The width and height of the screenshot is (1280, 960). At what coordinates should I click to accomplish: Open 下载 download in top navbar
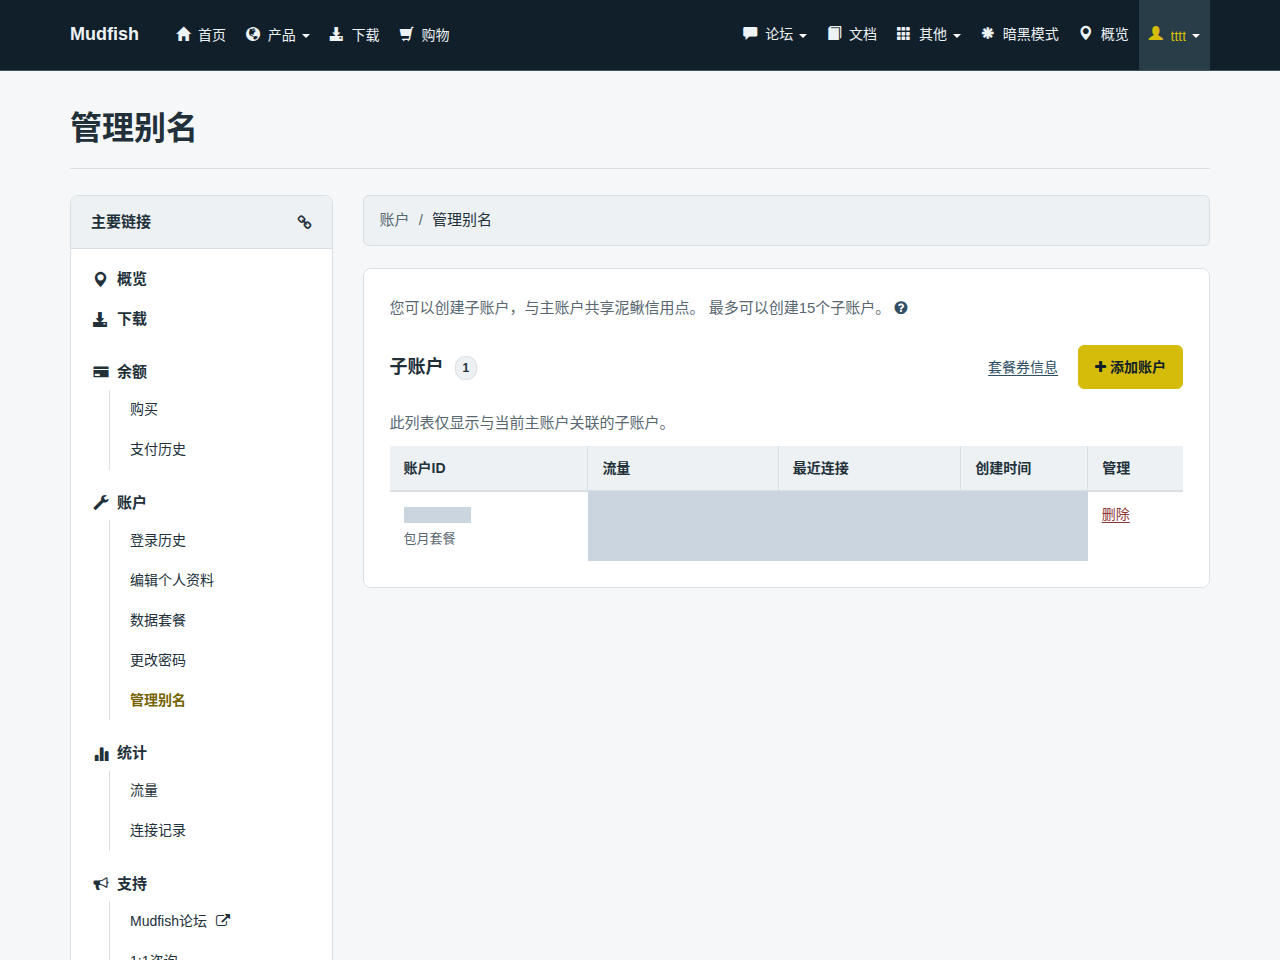click(355, 35)
